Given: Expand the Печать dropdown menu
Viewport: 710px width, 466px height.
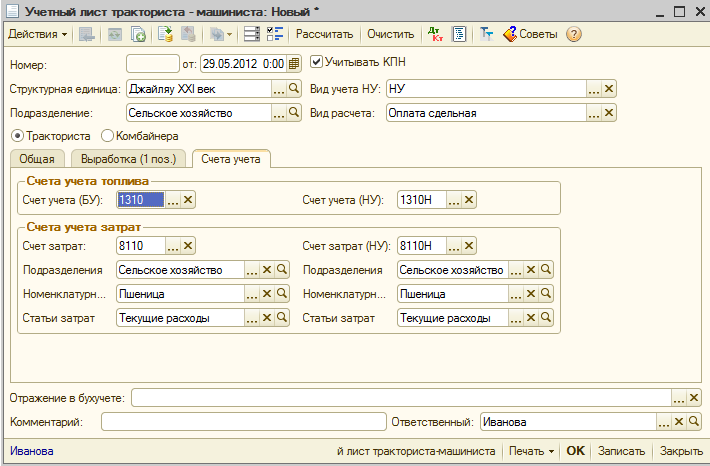Looking at the screenshot, I should 530,451.
